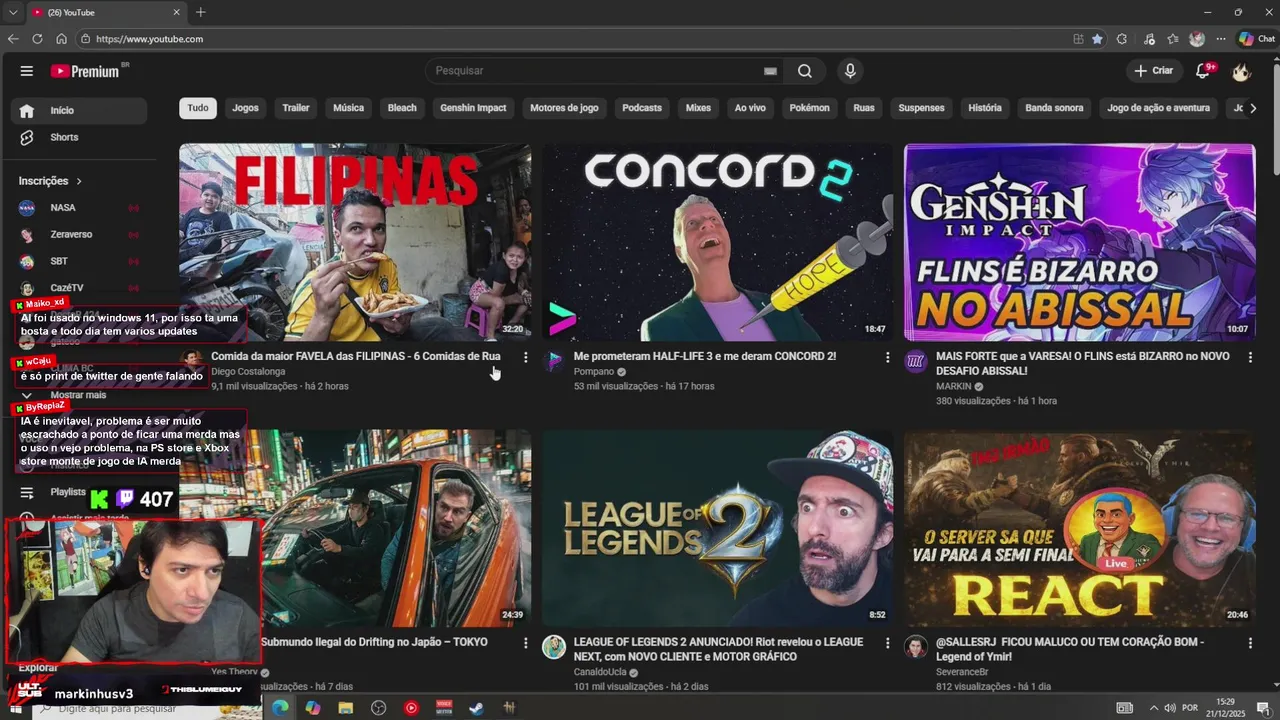
Task: Select the Ao vivo filter chip
Action: 750,108
